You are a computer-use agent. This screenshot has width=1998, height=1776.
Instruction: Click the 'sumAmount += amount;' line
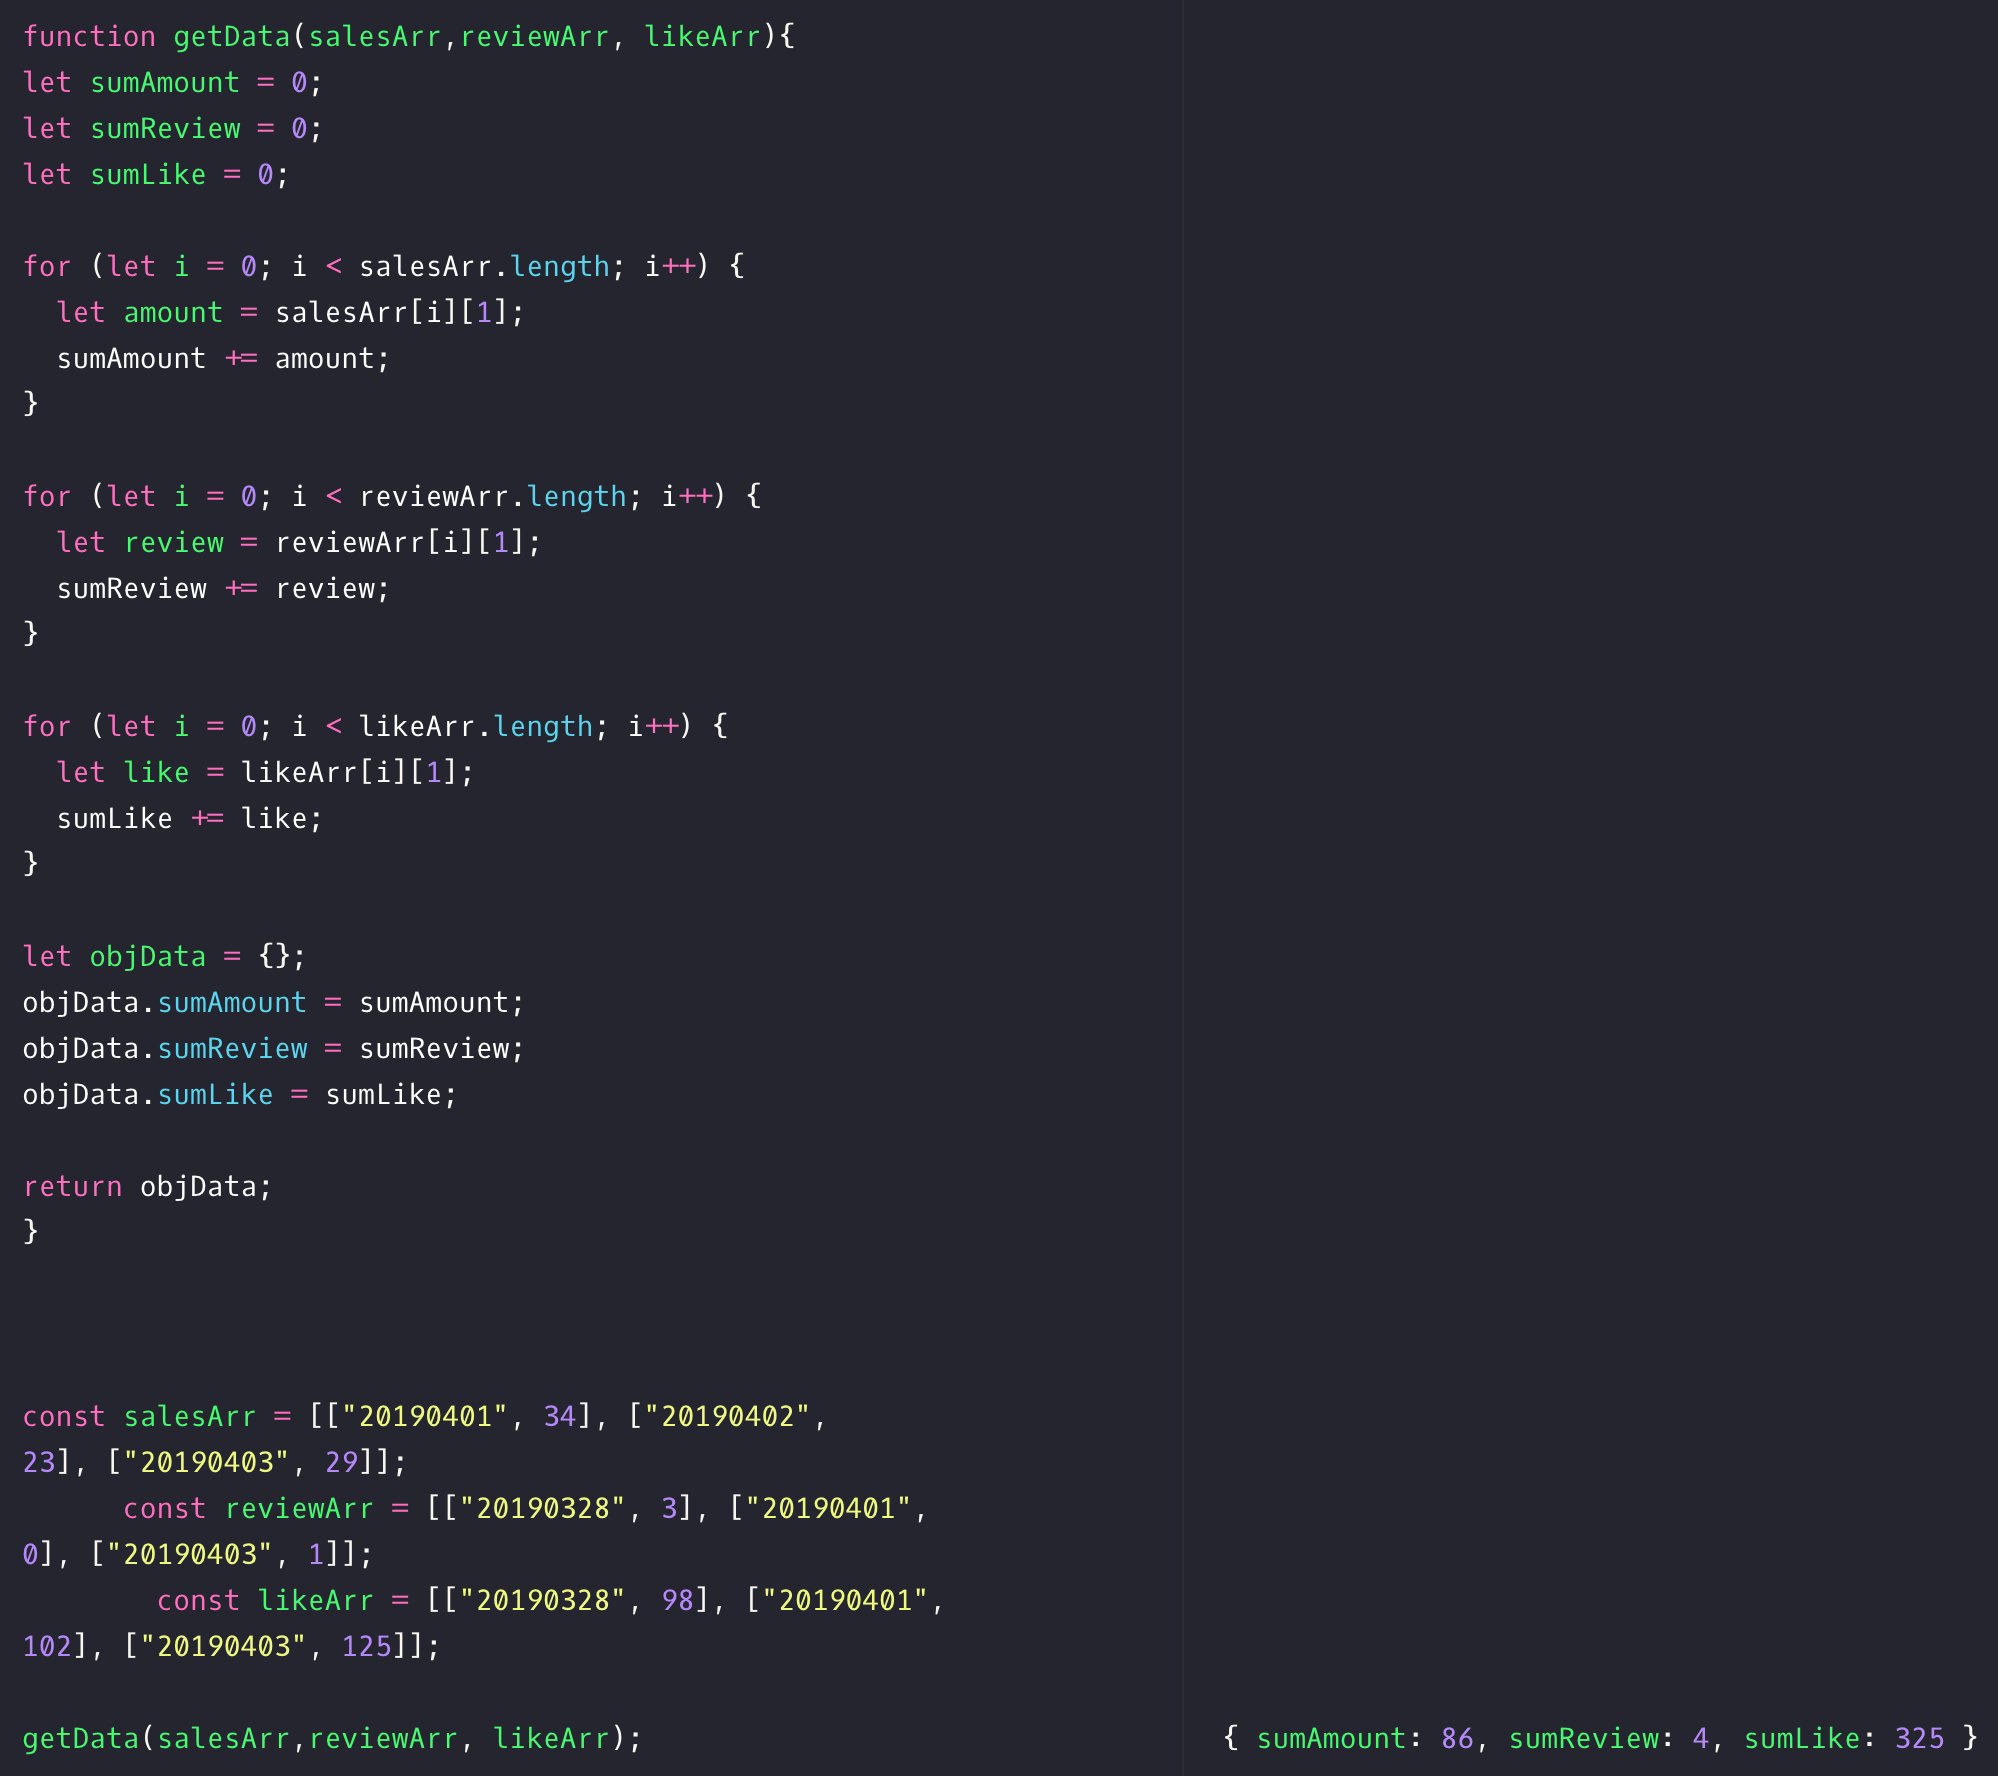pyautogui.click(x=223, y=359)
